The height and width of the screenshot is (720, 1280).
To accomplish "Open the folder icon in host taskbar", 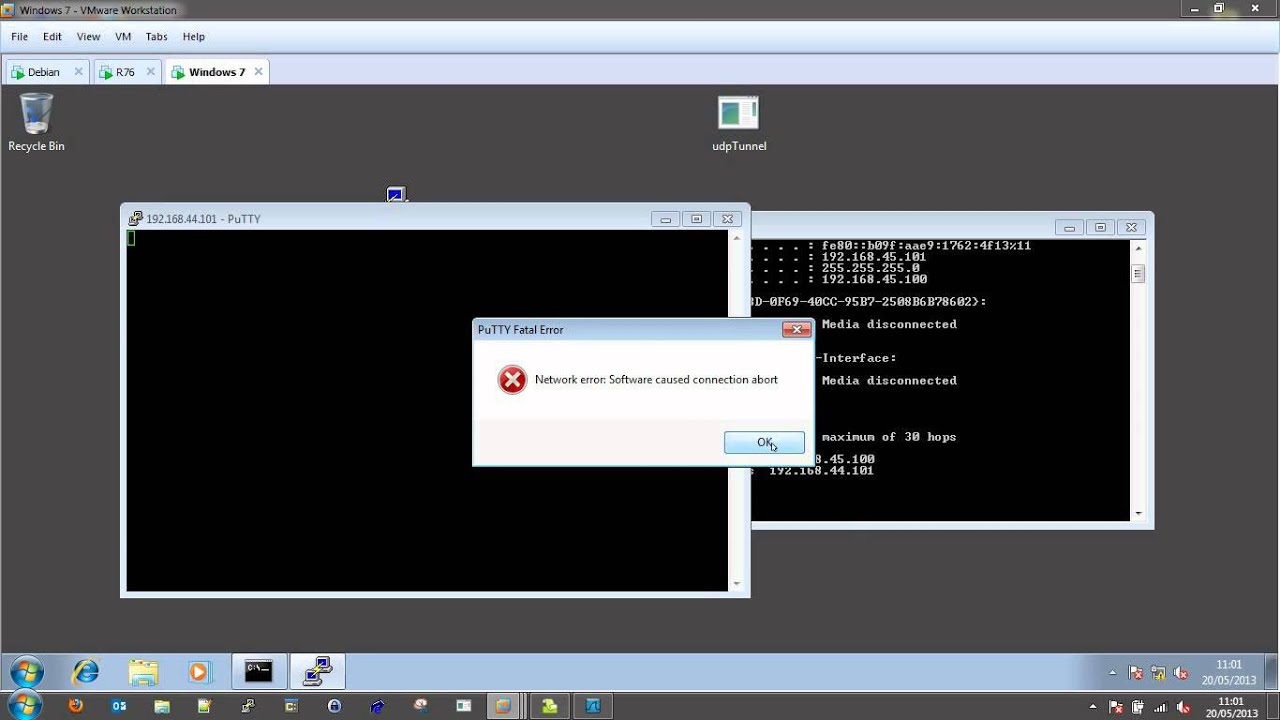I will coord(162,706).
